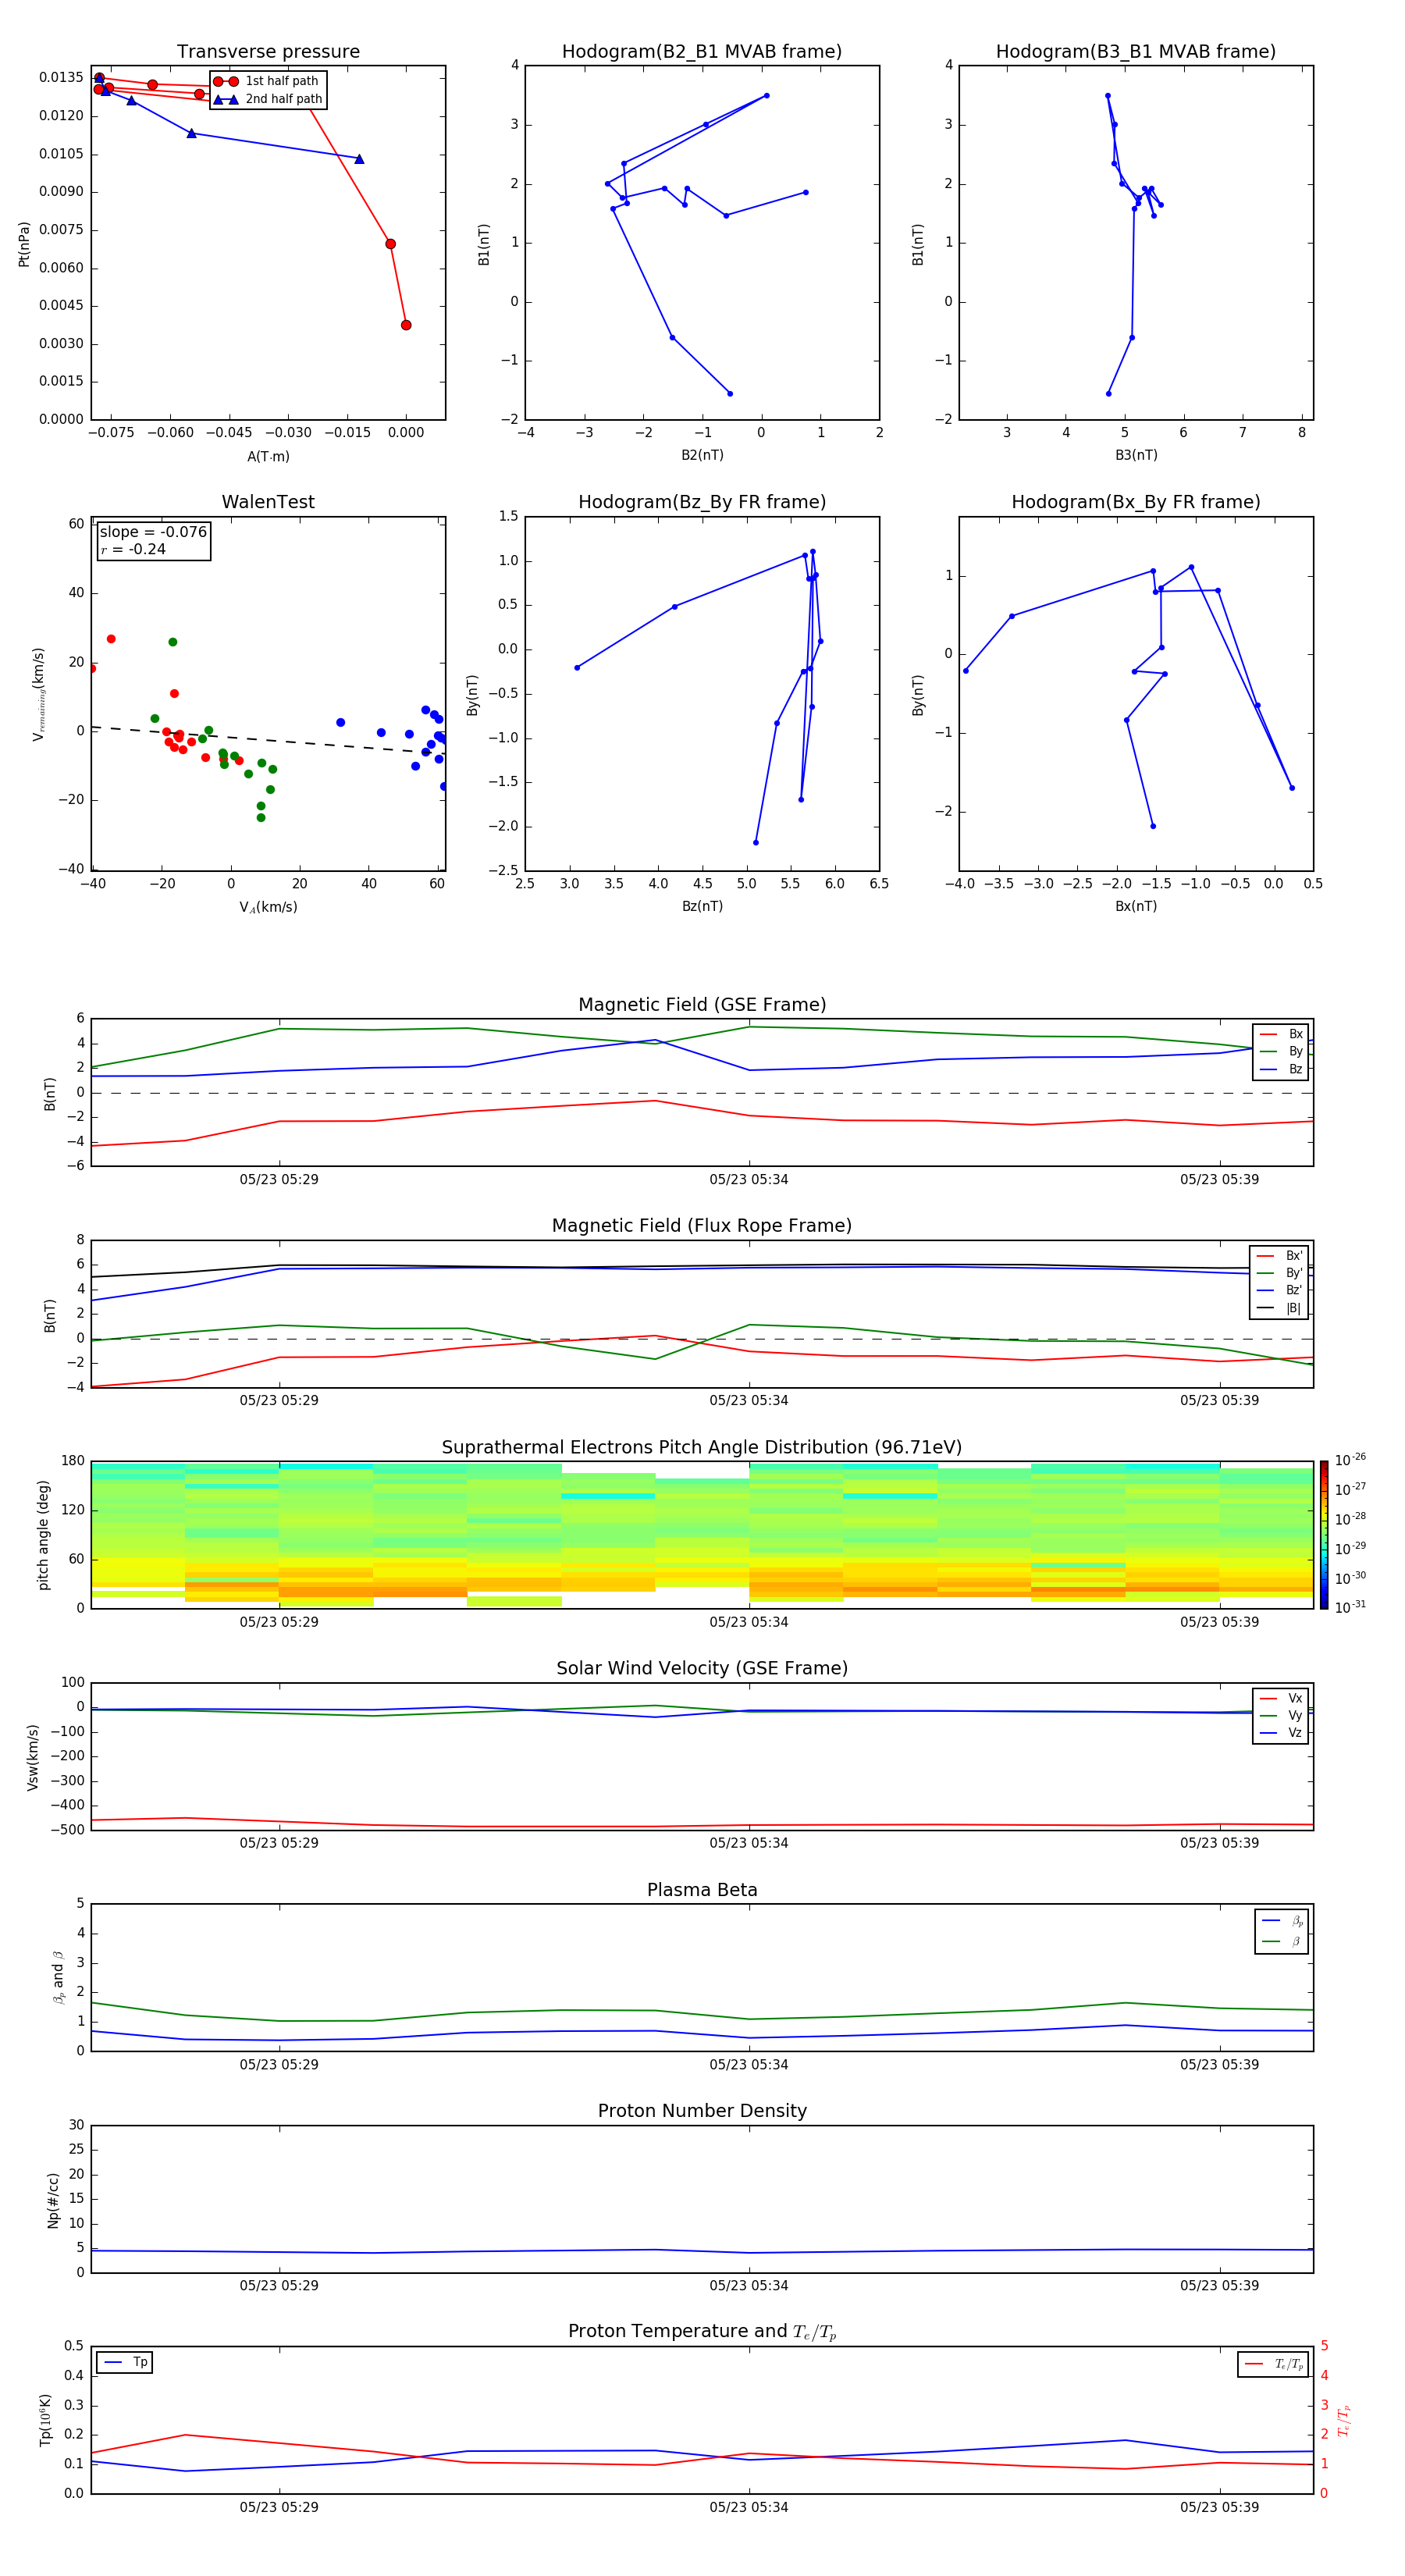Click the "Bz(nT)" x-axis label
The image size is (1405, 2576).
pyautogui.click(x=702, y=906)
